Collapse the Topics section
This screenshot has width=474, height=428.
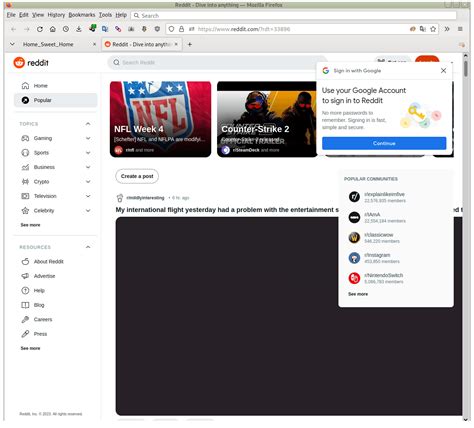[88, 124]
